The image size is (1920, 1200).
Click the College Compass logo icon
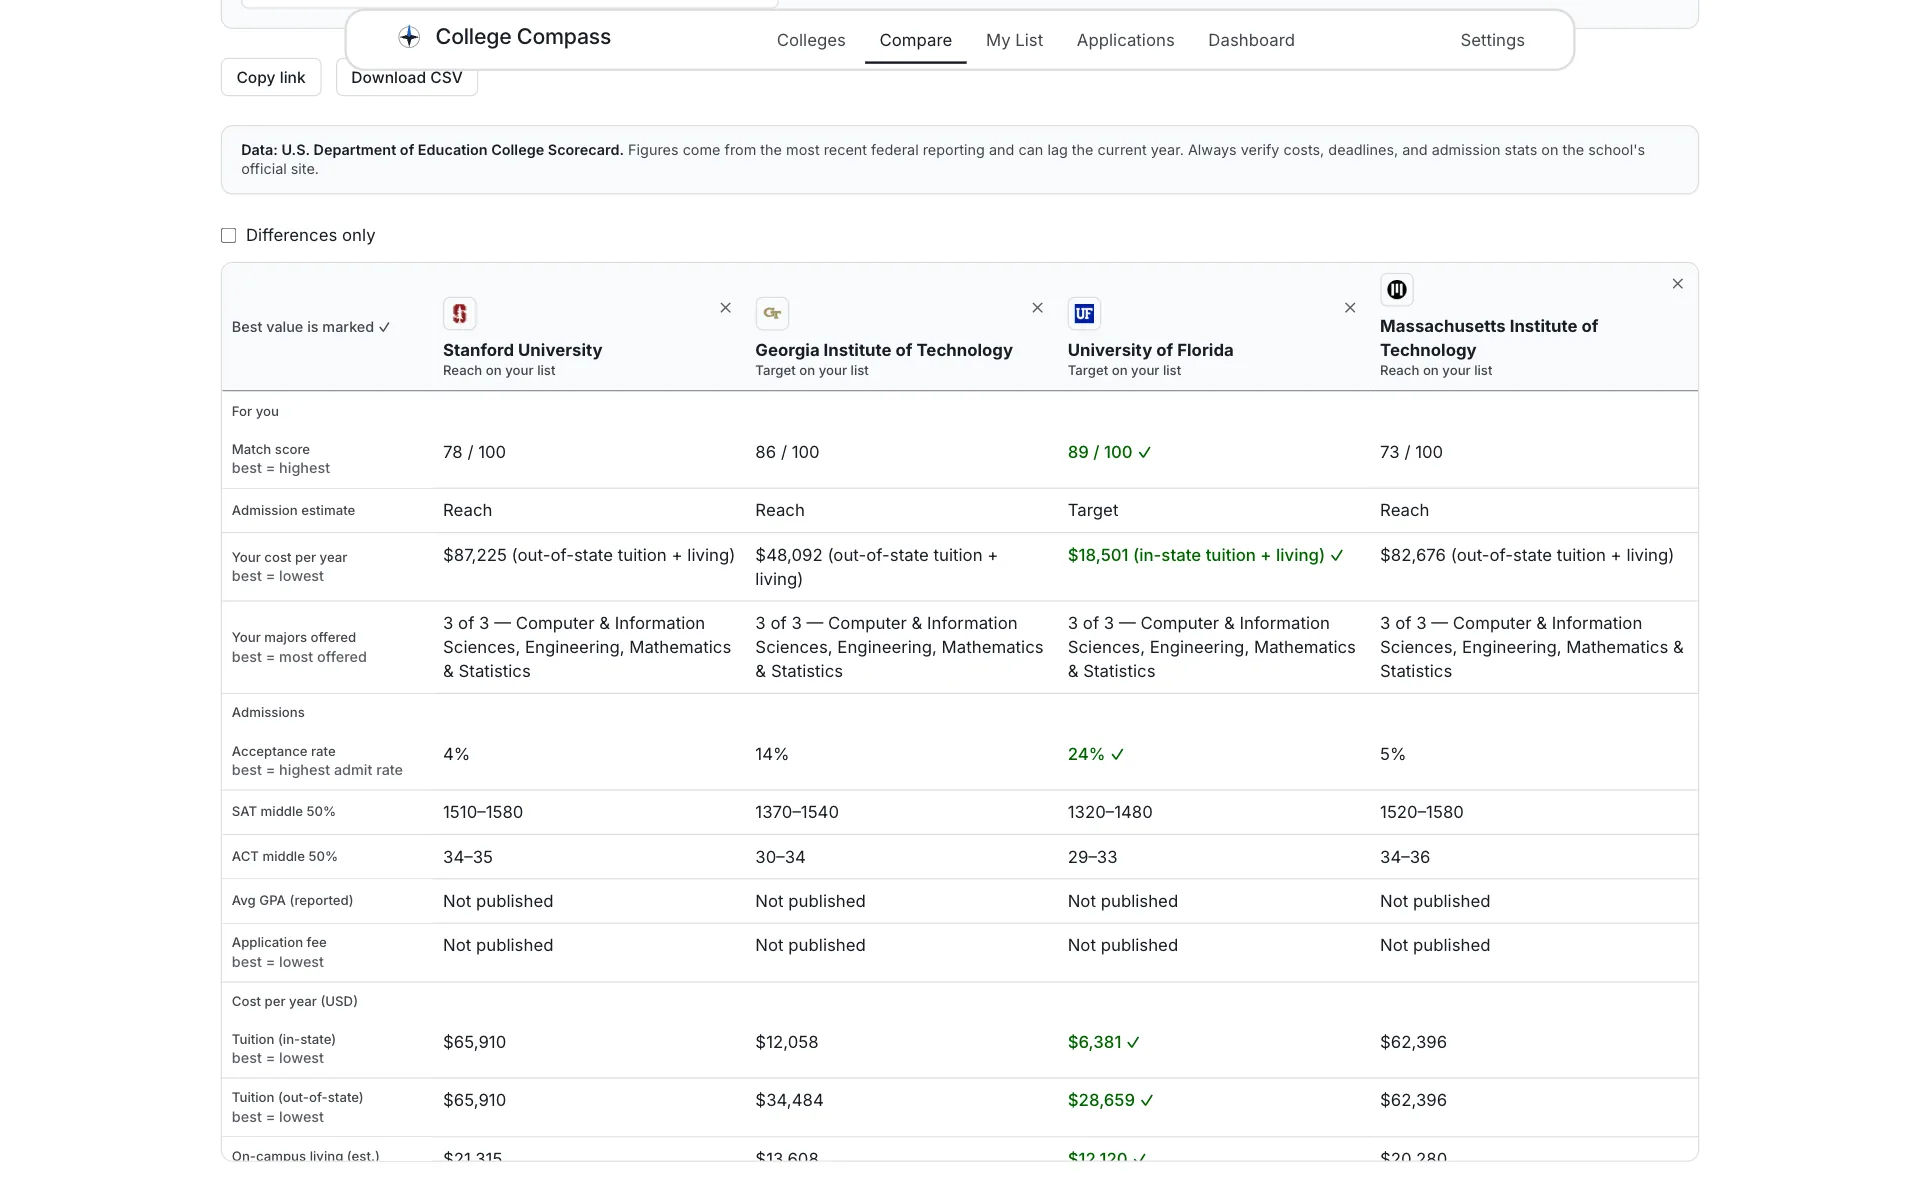[409, 37]
